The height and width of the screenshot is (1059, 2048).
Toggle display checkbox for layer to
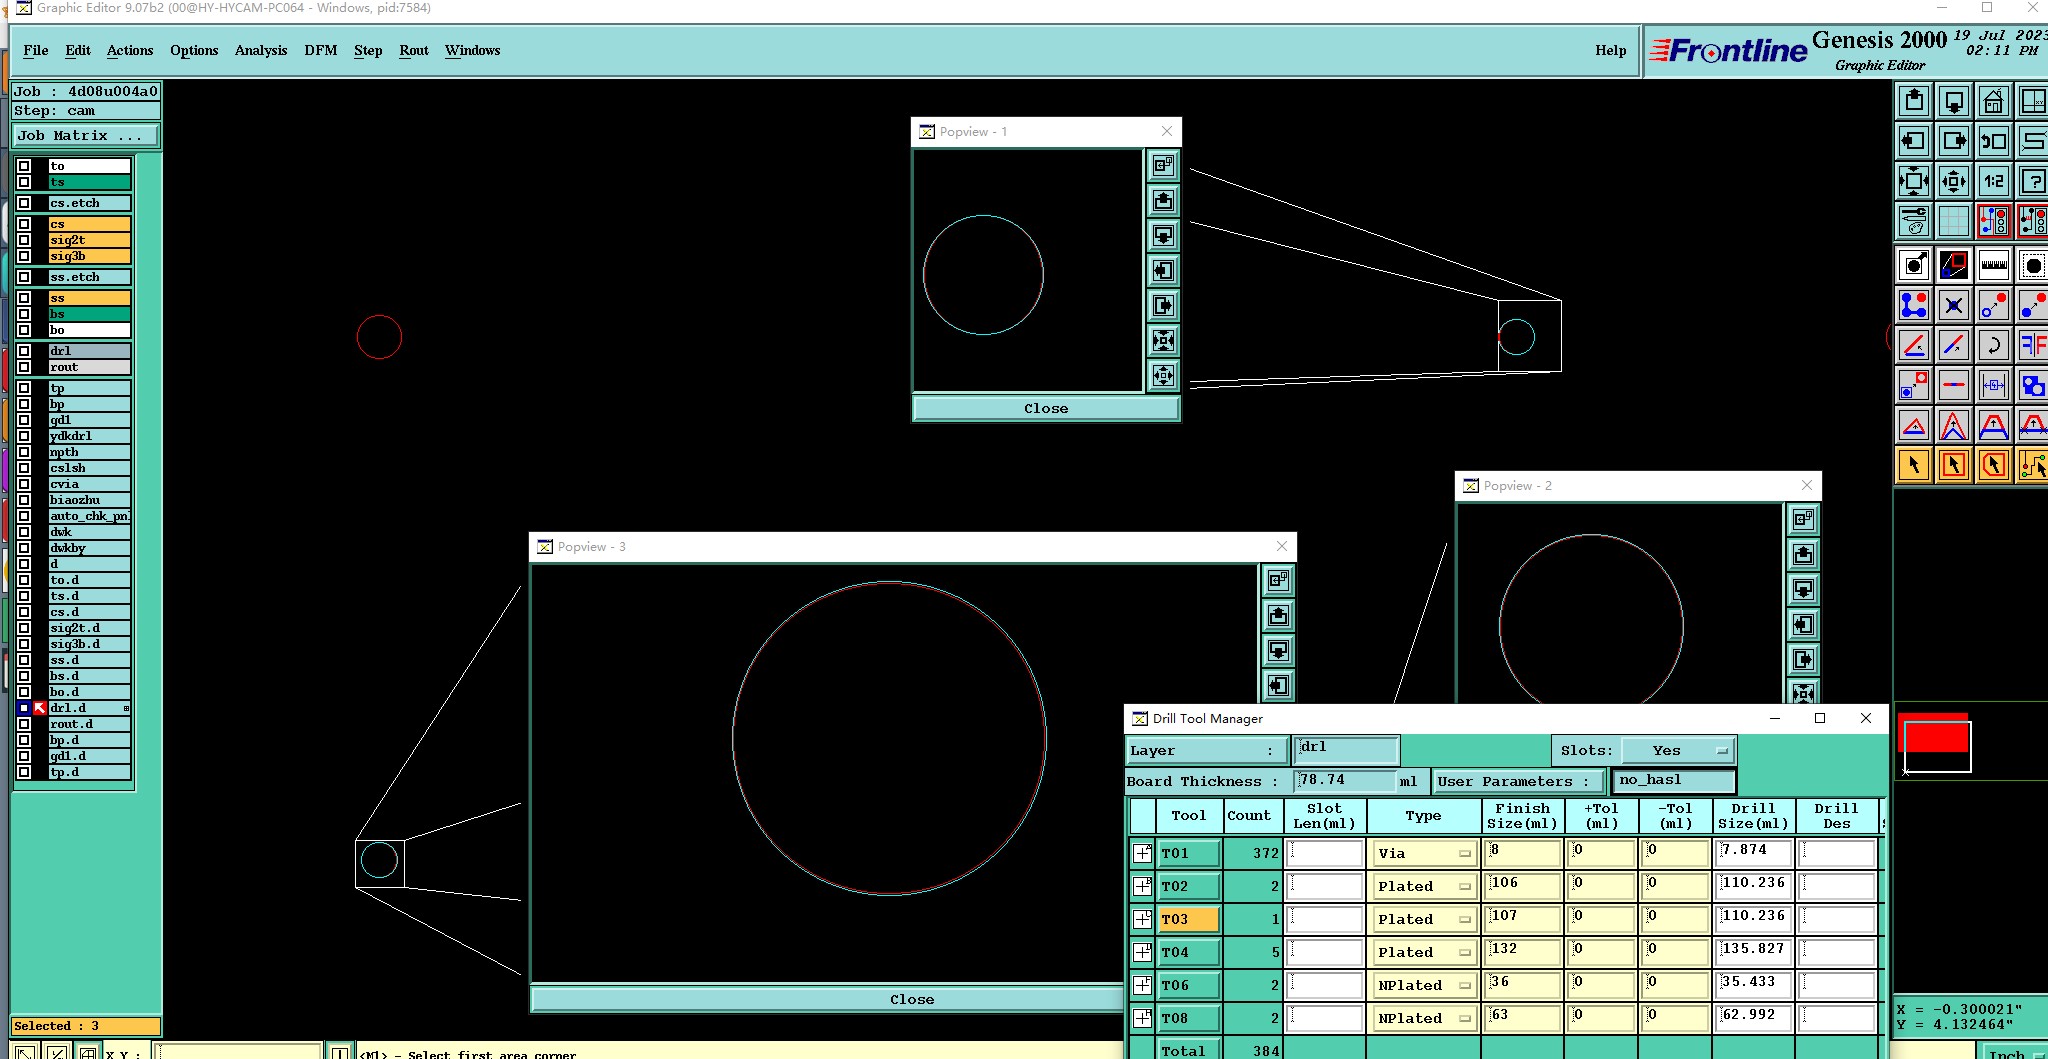tap(24, 166)
